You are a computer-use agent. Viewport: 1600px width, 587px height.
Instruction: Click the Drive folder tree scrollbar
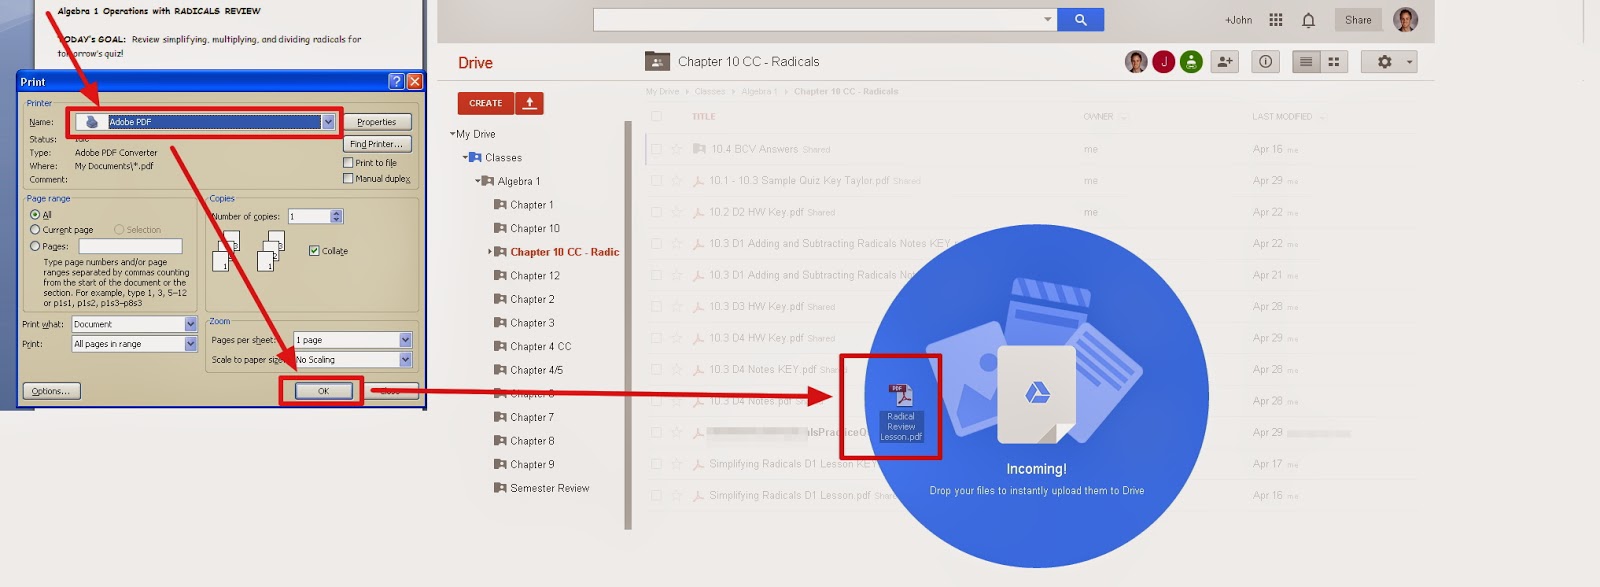[628, 325]
